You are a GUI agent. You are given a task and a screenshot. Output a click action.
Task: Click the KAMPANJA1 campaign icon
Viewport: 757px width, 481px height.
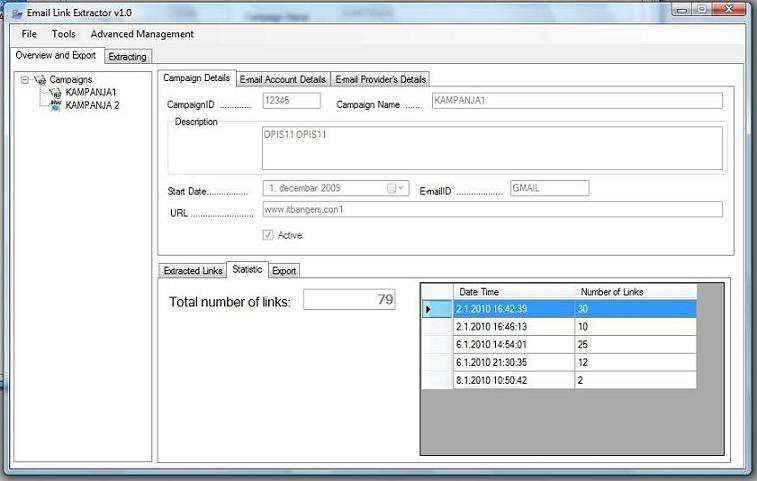pyautogui.click(x=56, y=92)
